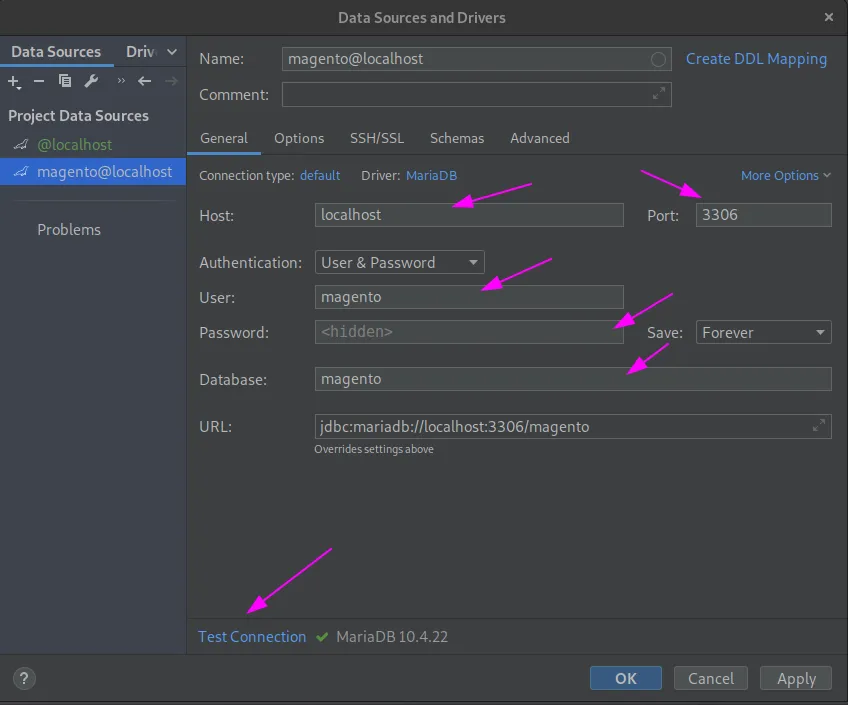Switch to the Schemas tab
Image resolution: width=848 pixels, height=705 pixels.
click(x=457, y=138)
